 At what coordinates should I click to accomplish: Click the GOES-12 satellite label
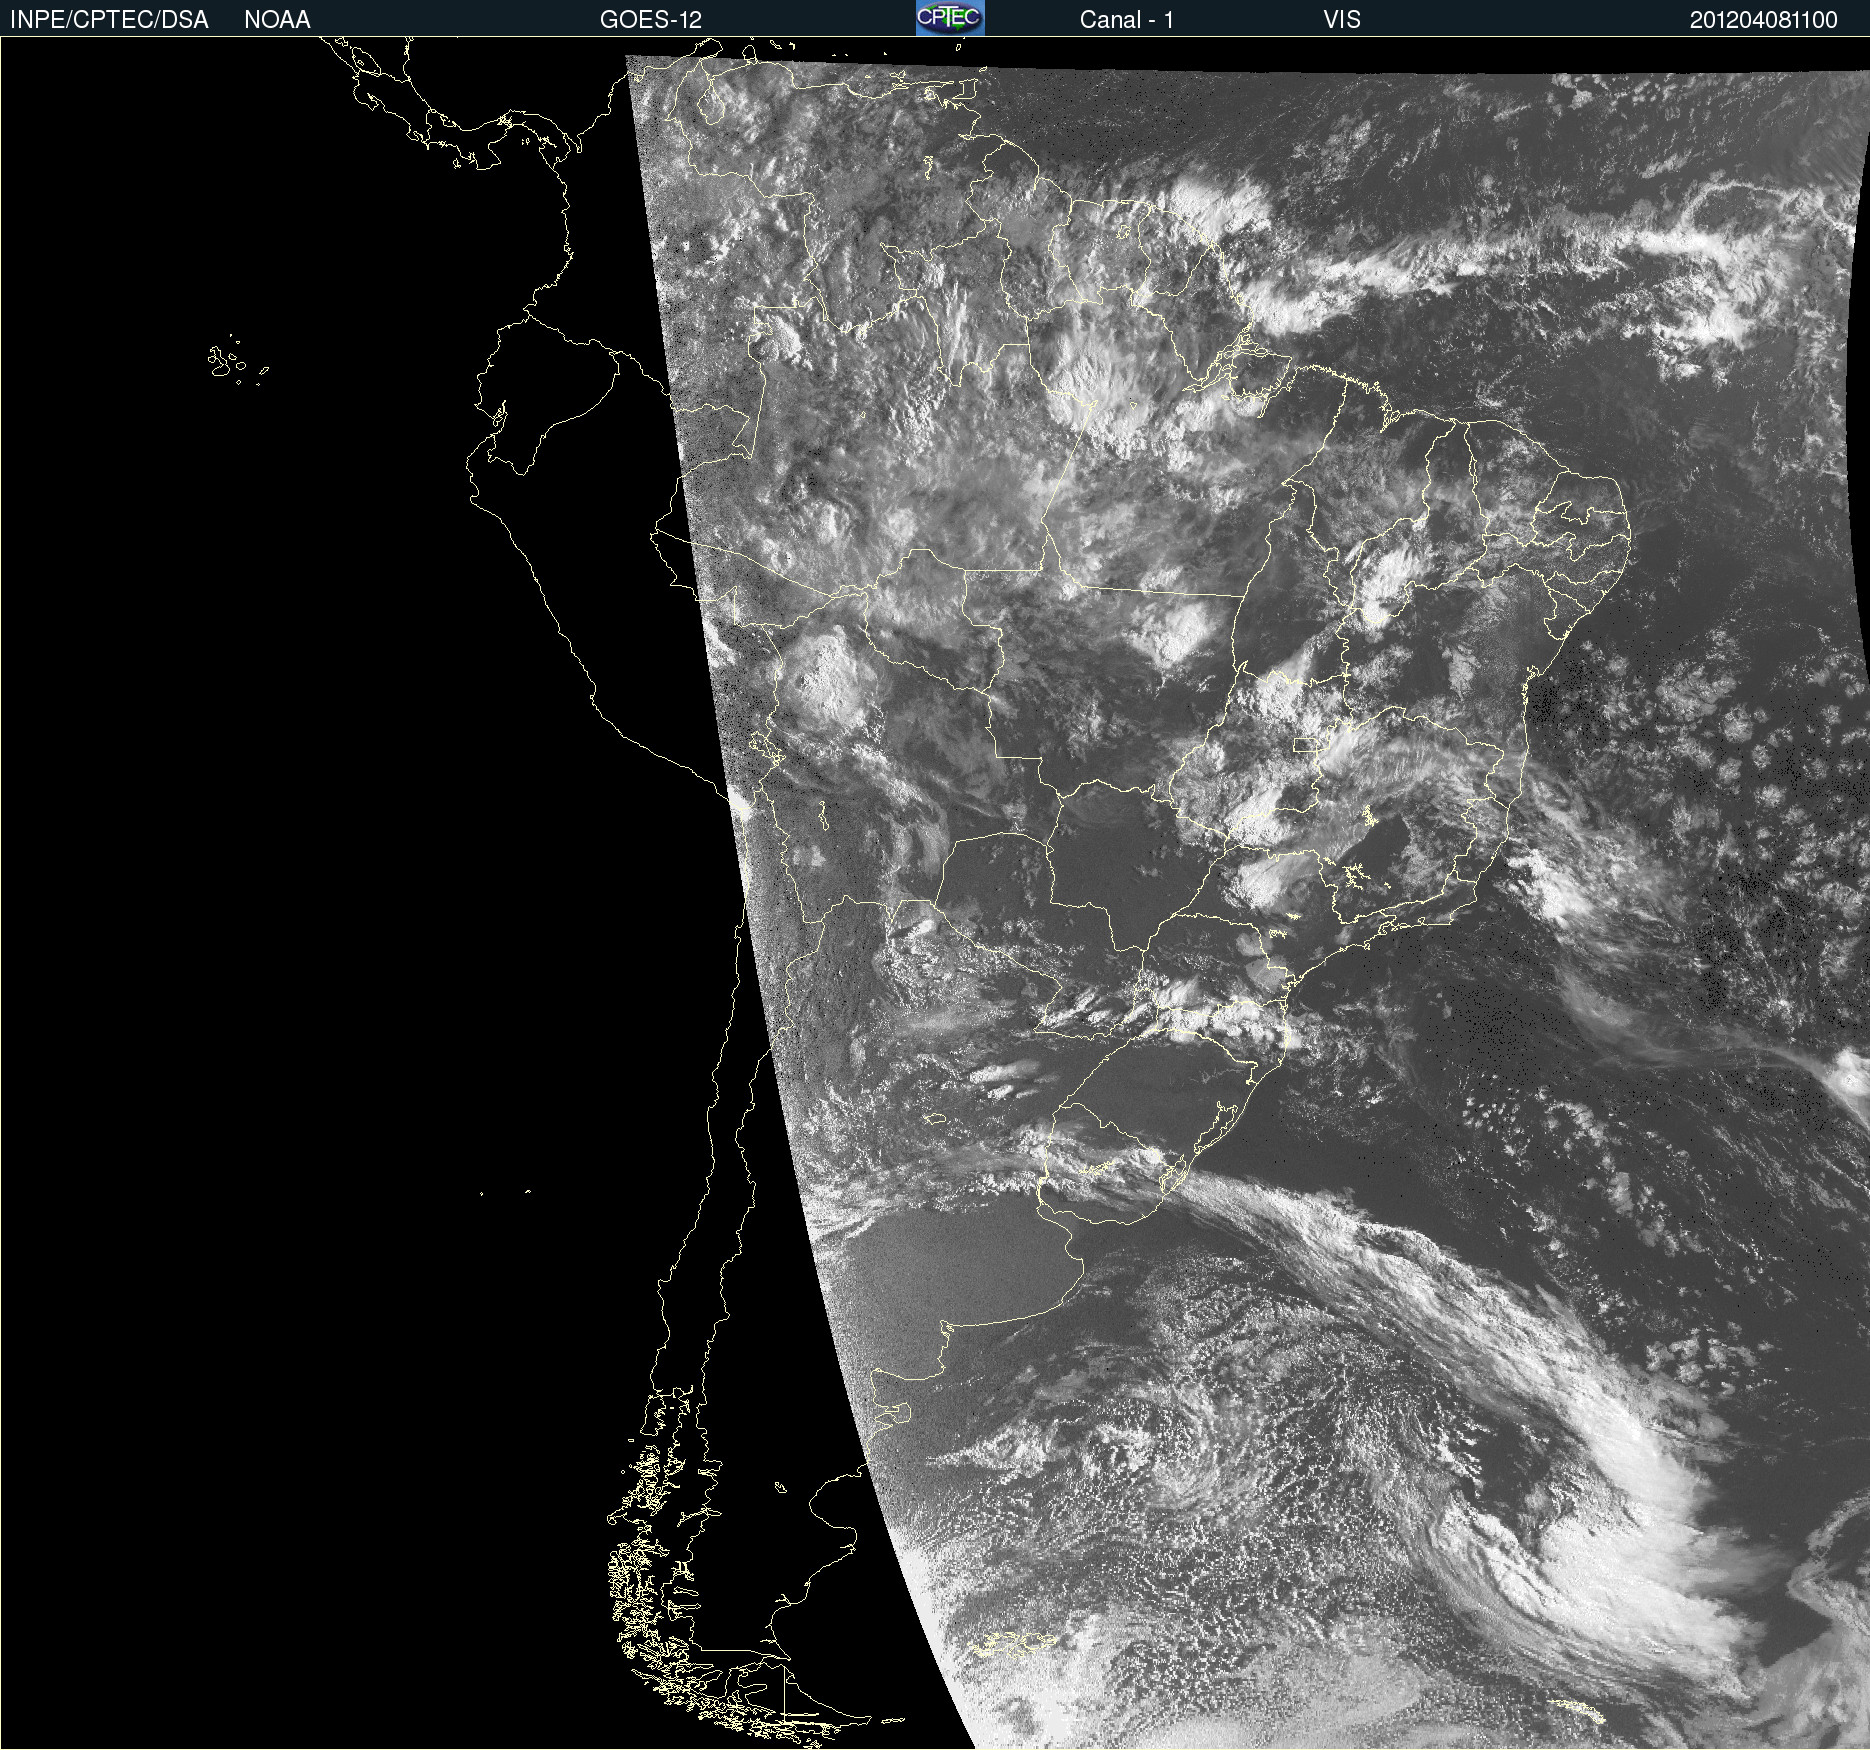point(651,20)
